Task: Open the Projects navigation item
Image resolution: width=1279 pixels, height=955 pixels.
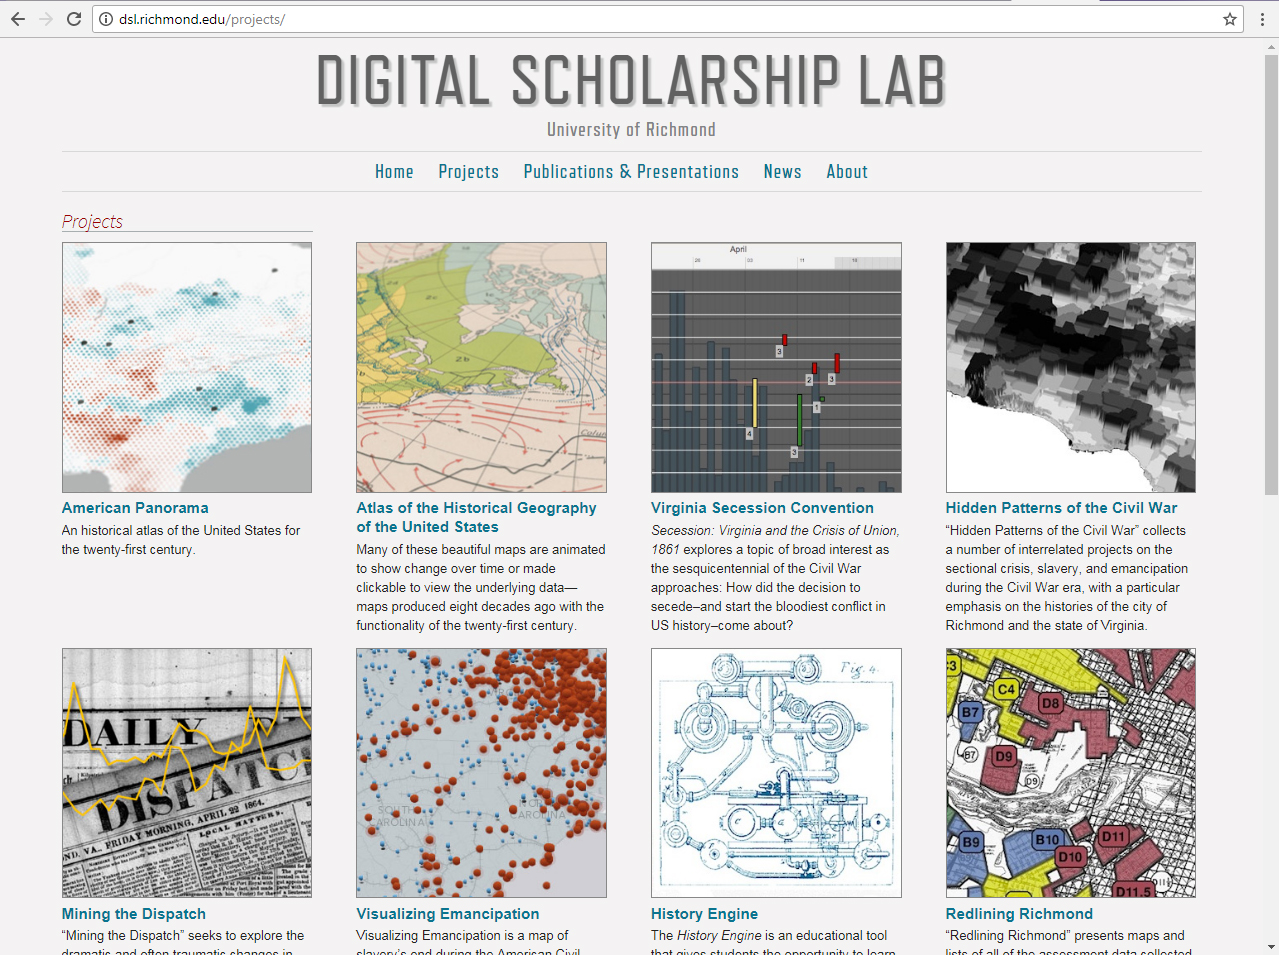Action: (468, 172)
